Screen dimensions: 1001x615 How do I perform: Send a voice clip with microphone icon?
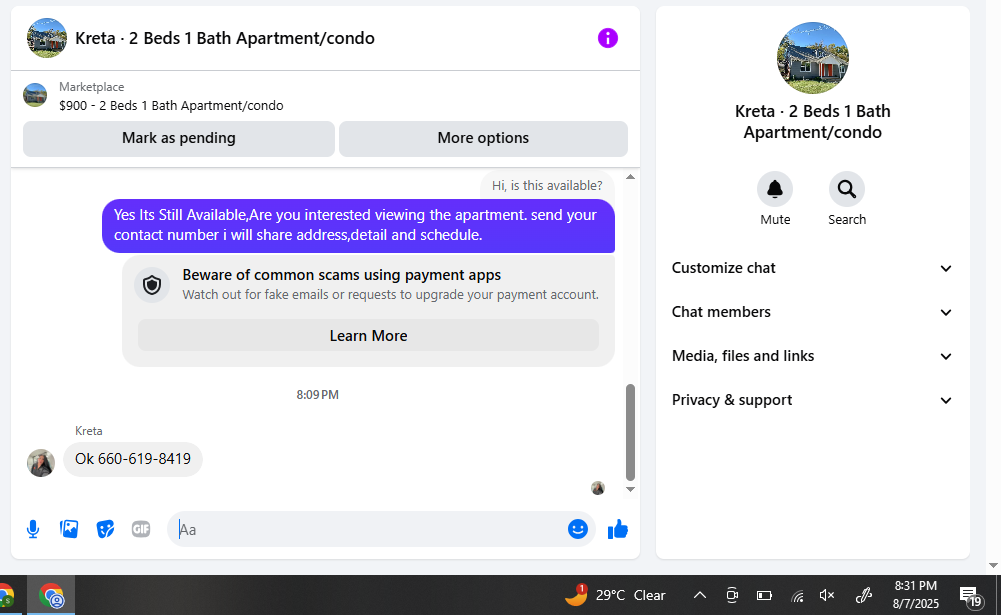(x=33, y=529)
